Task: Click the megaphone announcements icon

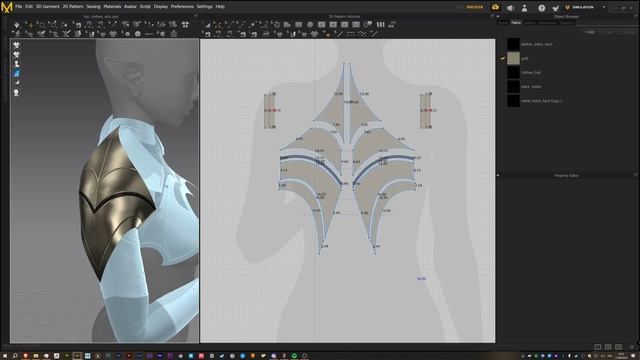Action: (510, 8)
